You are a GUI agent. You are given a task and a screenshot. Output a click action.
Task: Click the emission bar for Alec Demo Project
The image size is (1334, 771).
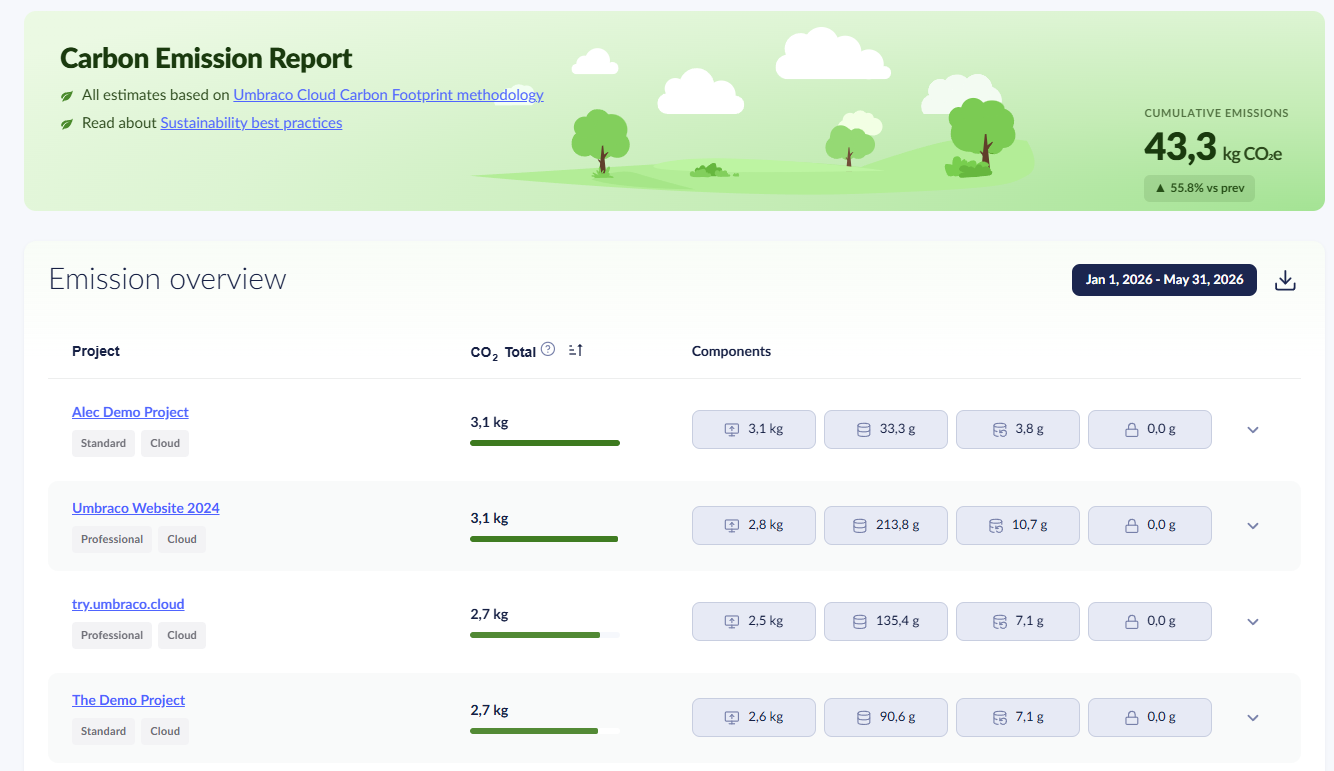[x=545, y=443]
